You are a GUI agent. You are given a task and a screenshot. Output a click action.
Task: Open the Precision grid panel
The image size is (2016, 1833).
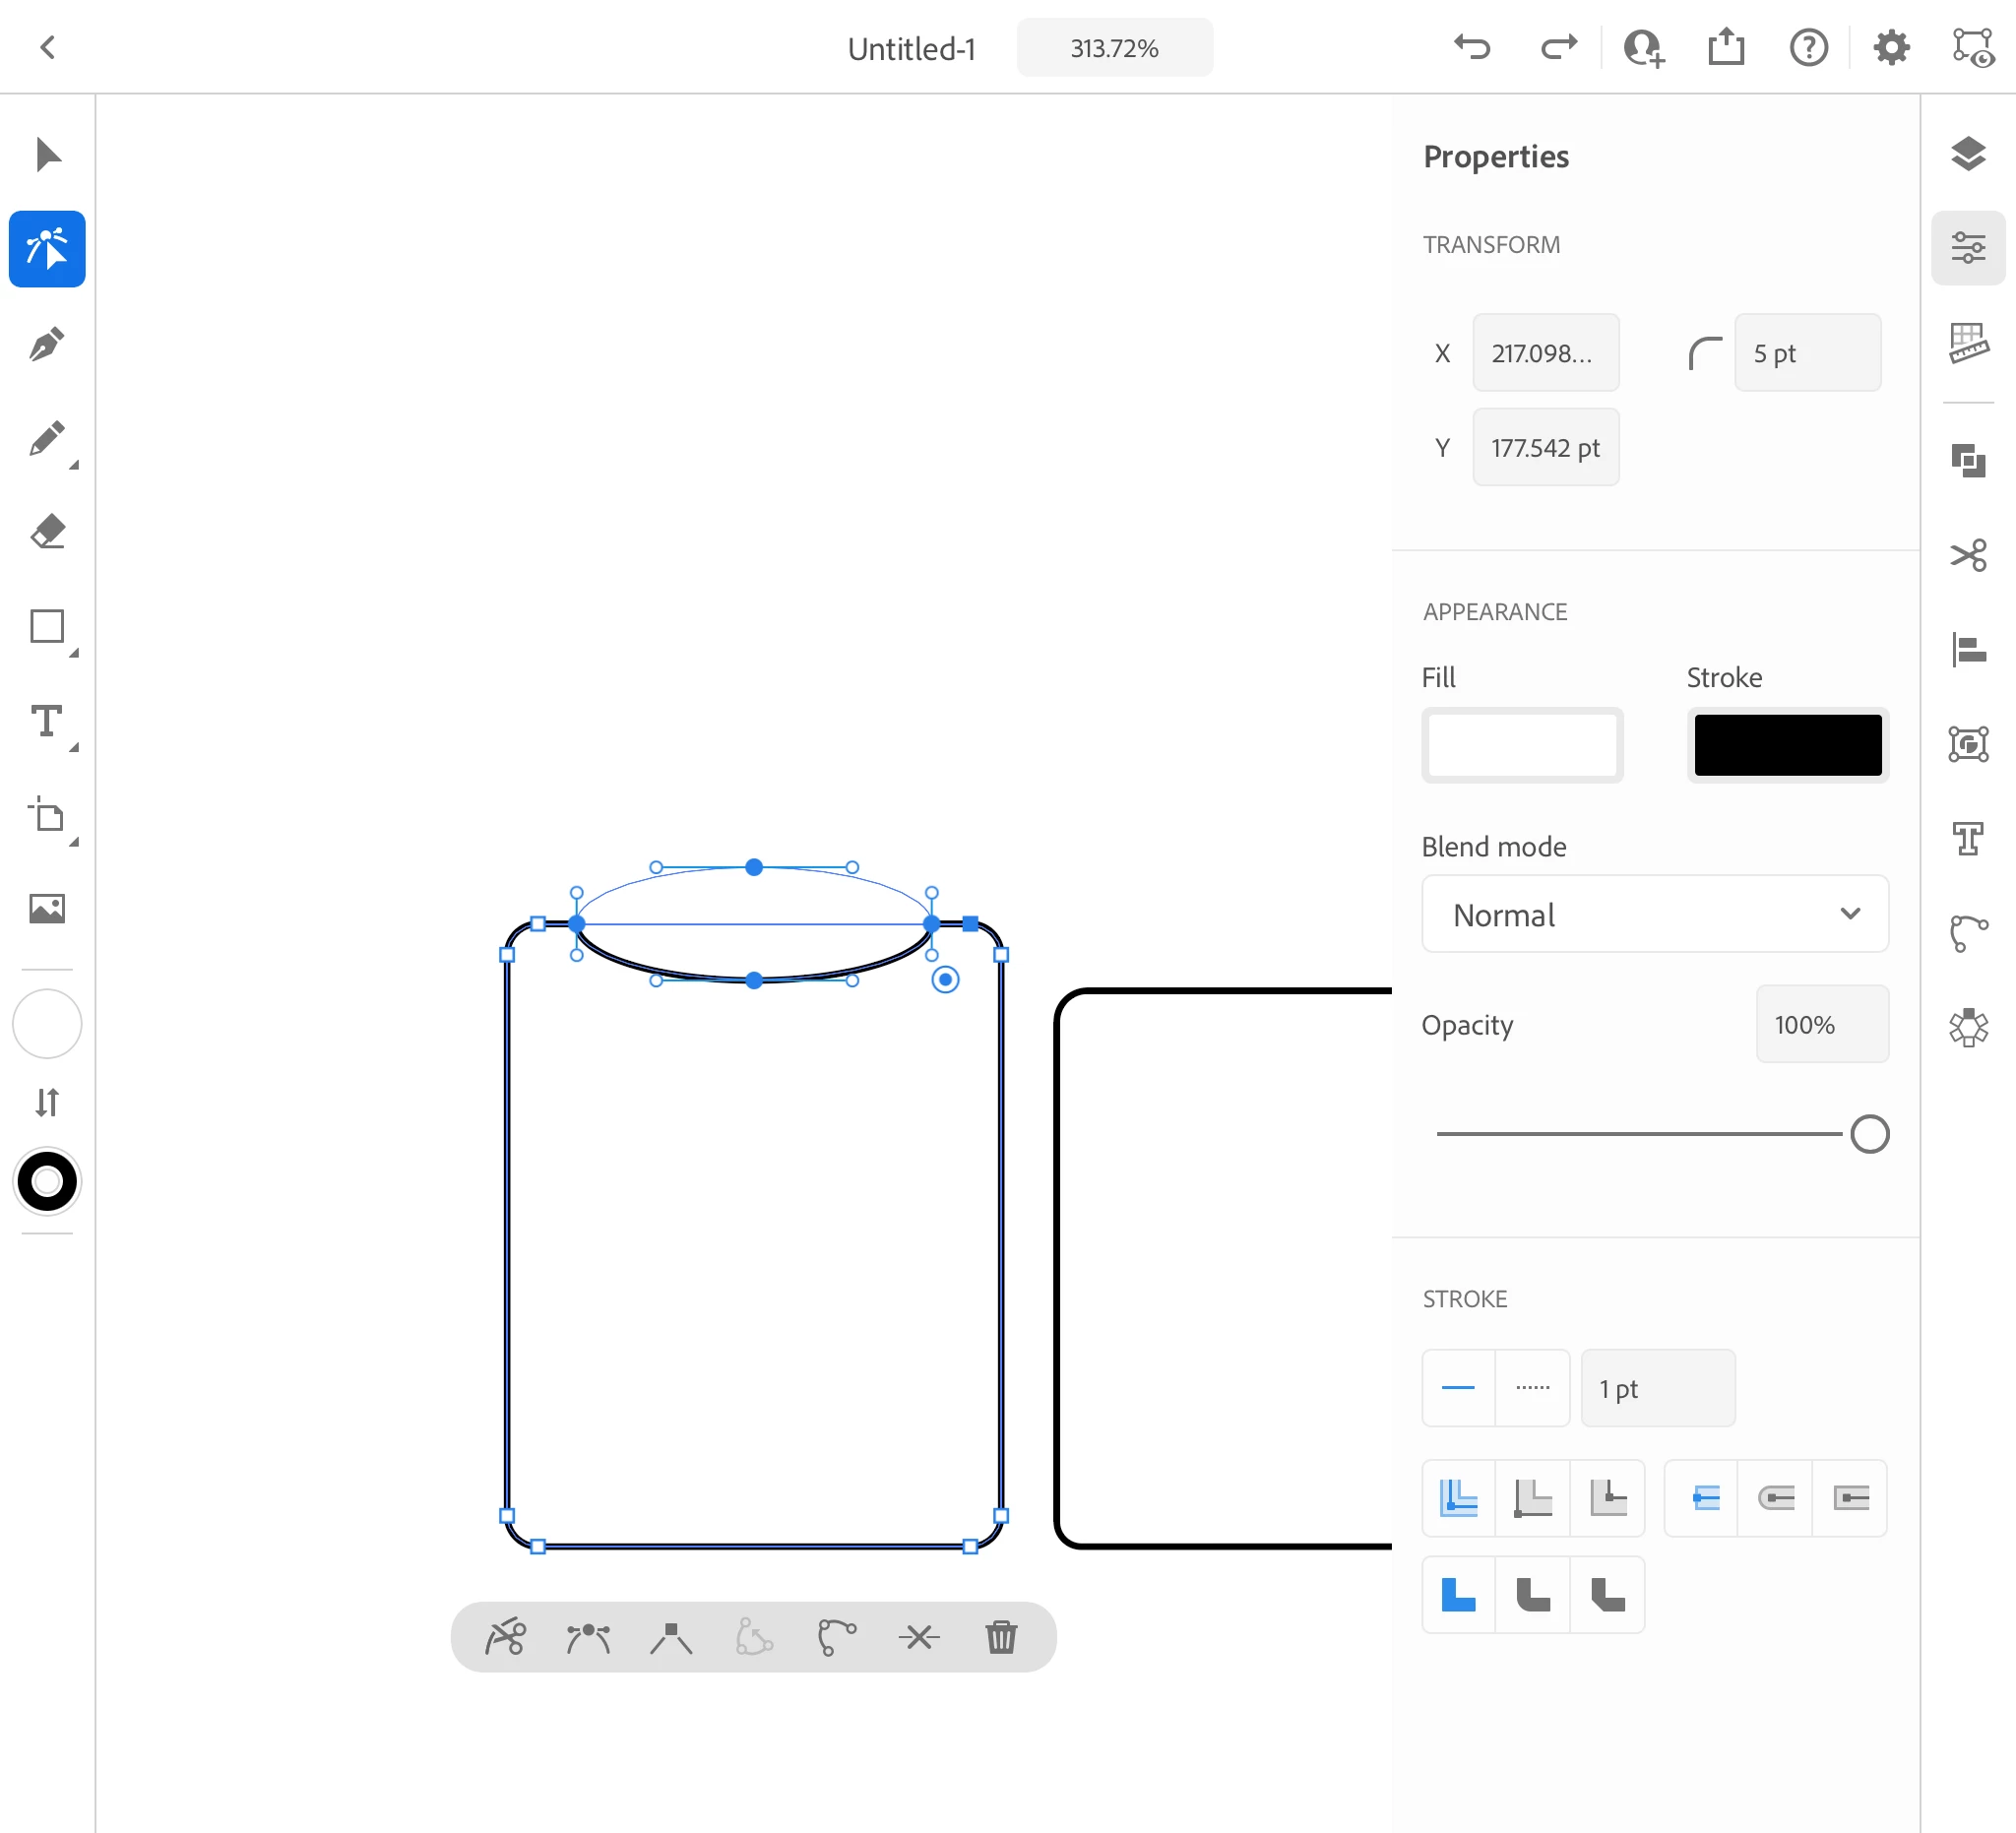pyautogui.click(x=1967, y=343)
